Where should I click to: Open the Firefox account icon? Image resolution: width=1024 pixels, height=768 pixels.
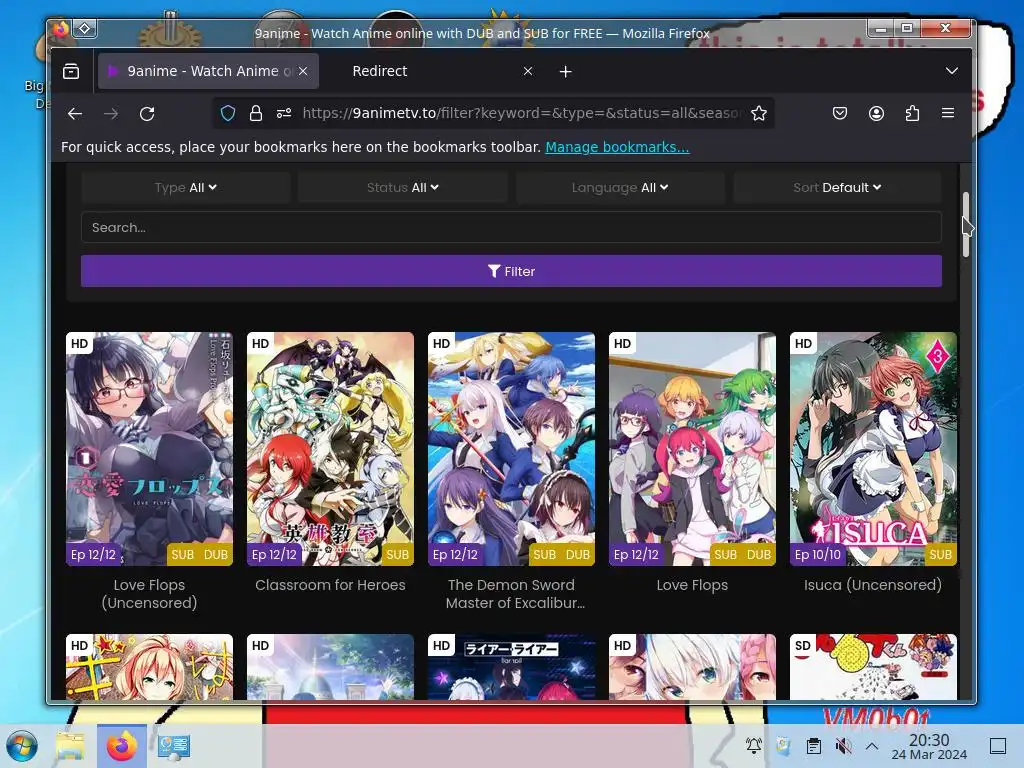tap(876, 113)
